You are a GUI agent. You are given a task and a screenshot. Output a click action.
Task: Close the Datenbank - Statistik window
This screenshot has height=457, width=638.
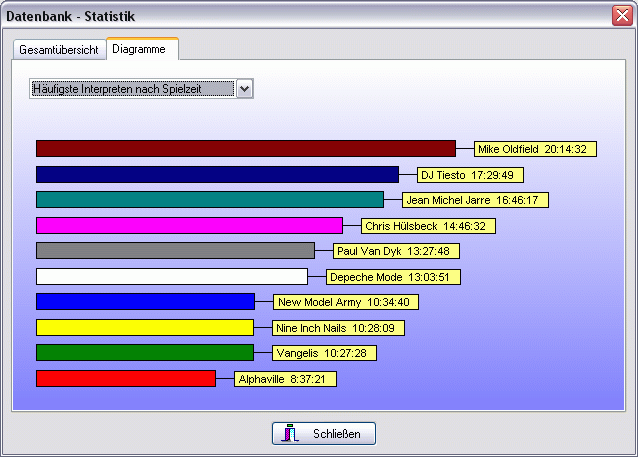click(x=622, y=15)
